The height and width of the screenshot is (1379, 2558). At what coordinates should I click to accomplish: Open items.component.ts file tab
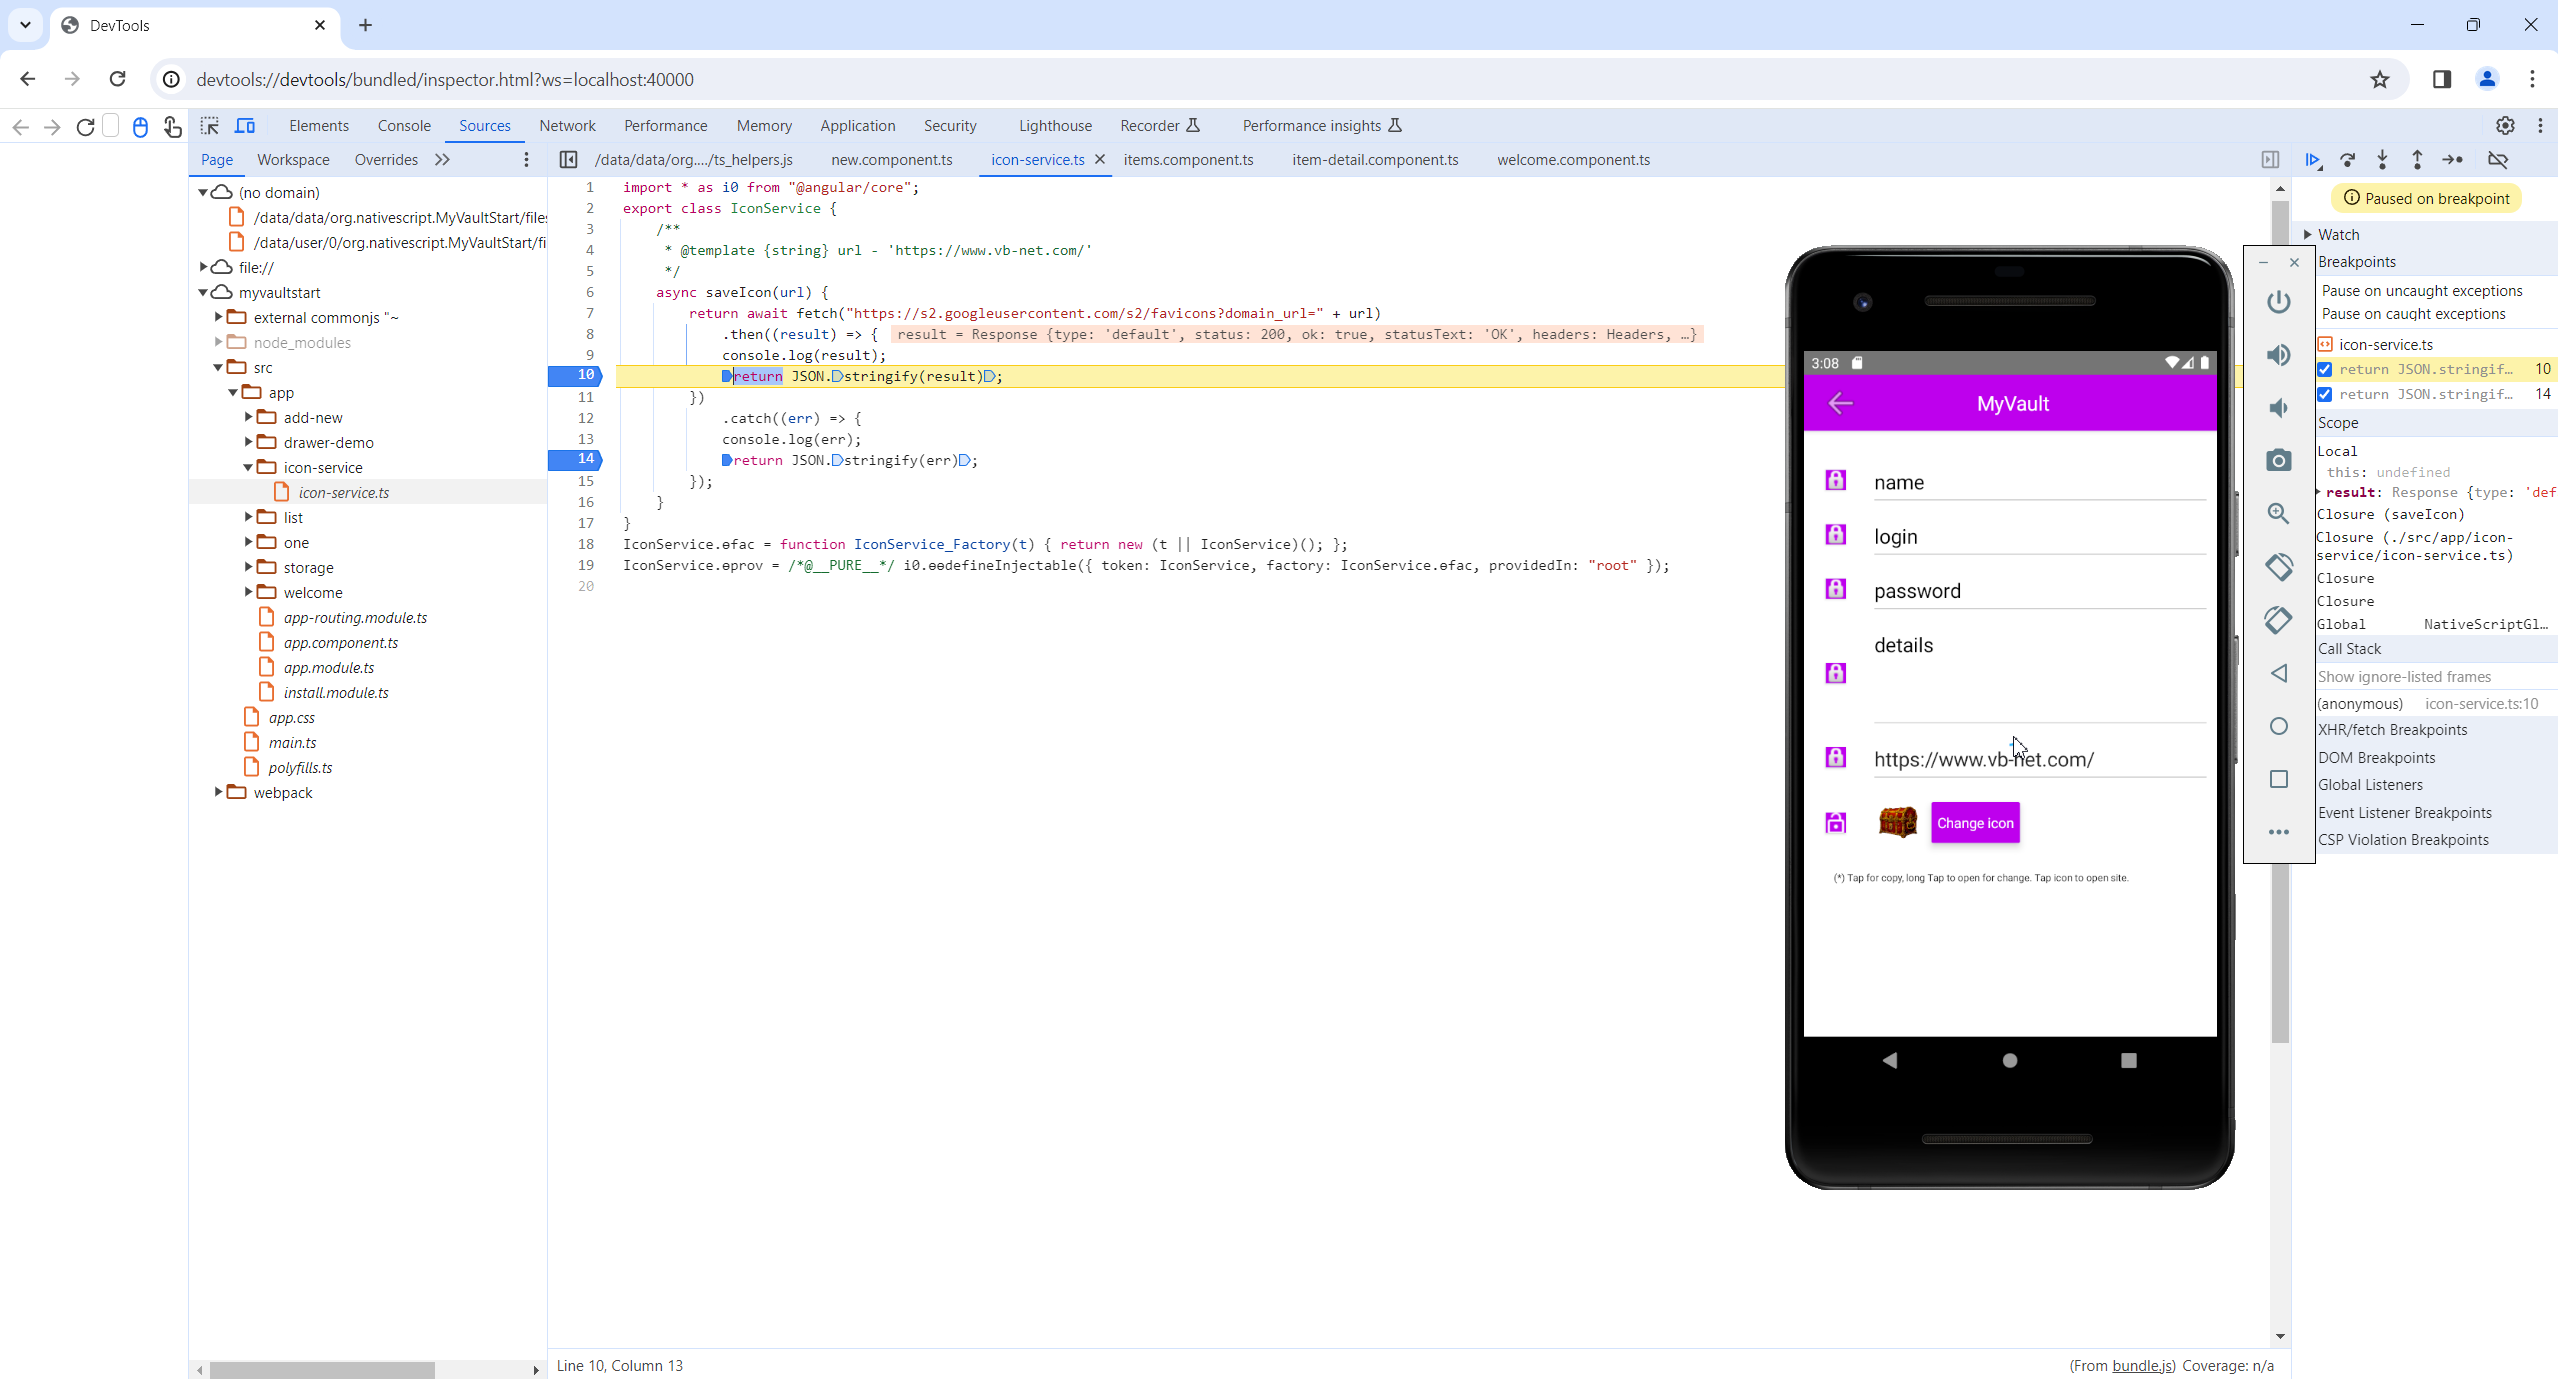(x=1187, y=160)
